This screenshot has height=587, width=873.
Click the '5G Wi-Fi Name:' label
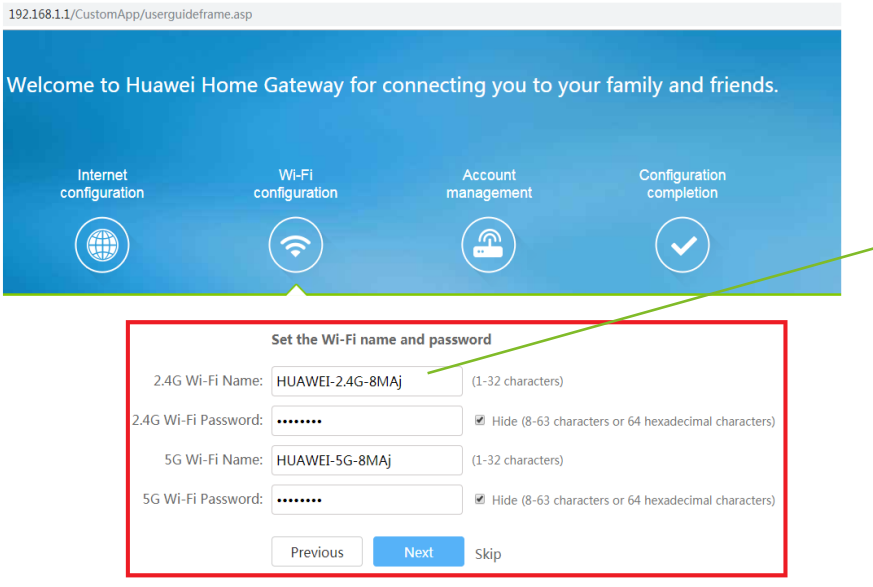click(214, 460)
